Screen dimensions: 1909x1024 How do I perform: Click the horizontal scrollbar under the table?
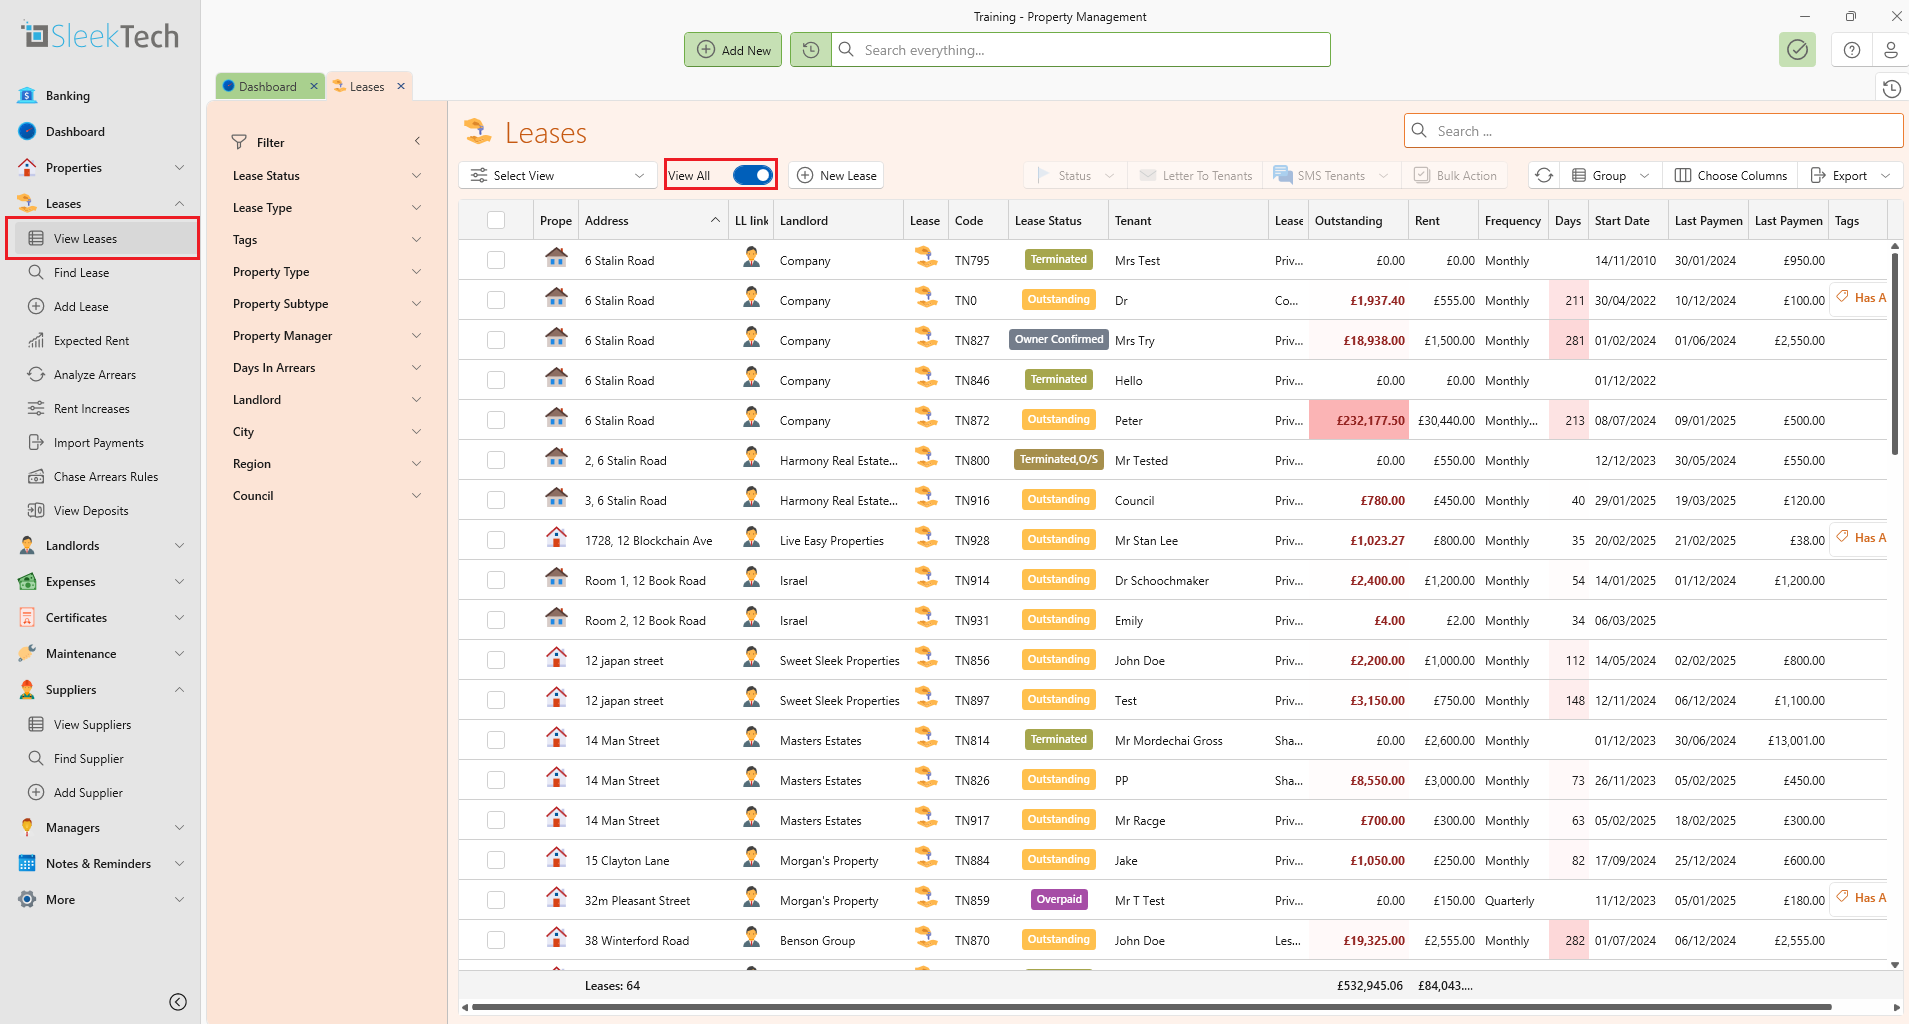point(1150,1007)
